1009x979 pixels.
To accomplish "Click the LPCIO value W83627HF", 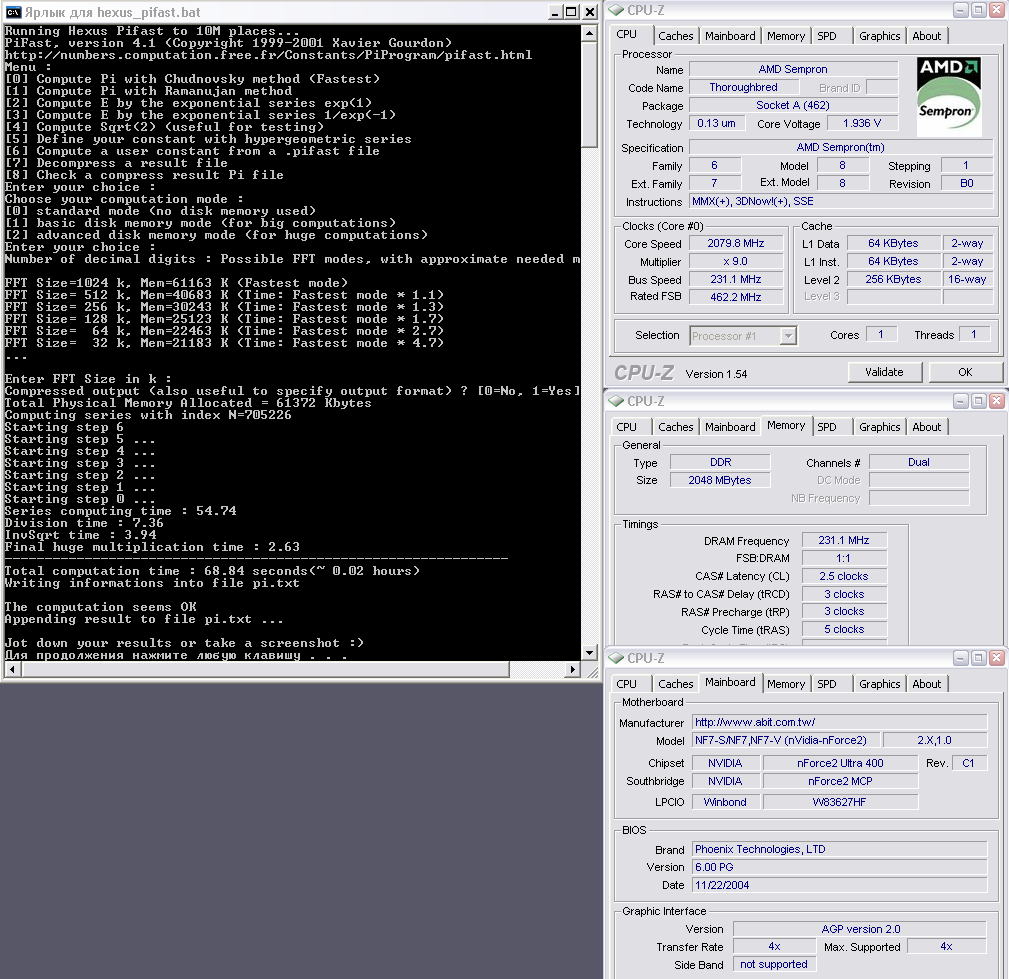I will (840, 802).
